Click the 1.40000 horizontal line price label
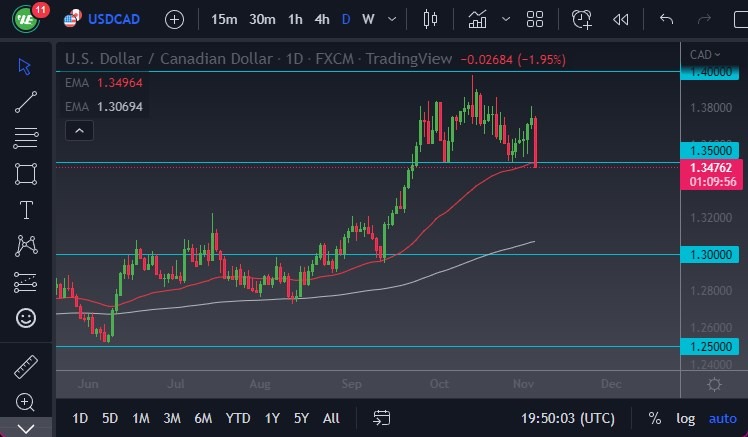Viewport: 748px width, 437px height. click(x=710, y=73)
